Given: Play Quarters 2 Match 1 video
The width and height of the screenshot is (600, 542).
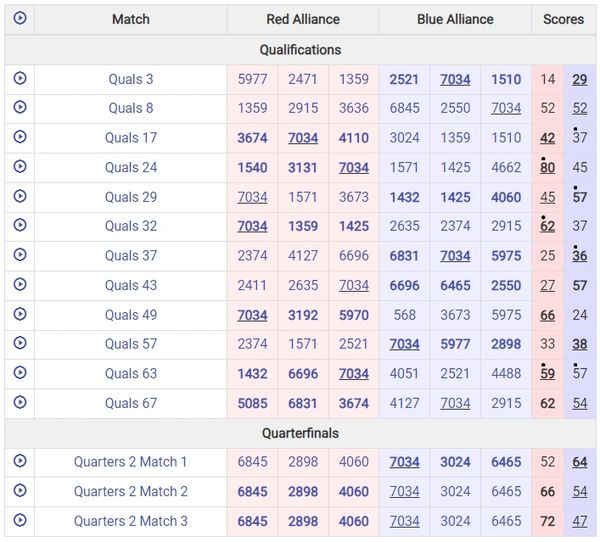Looking at the screenshot, I should pos(20,462).
